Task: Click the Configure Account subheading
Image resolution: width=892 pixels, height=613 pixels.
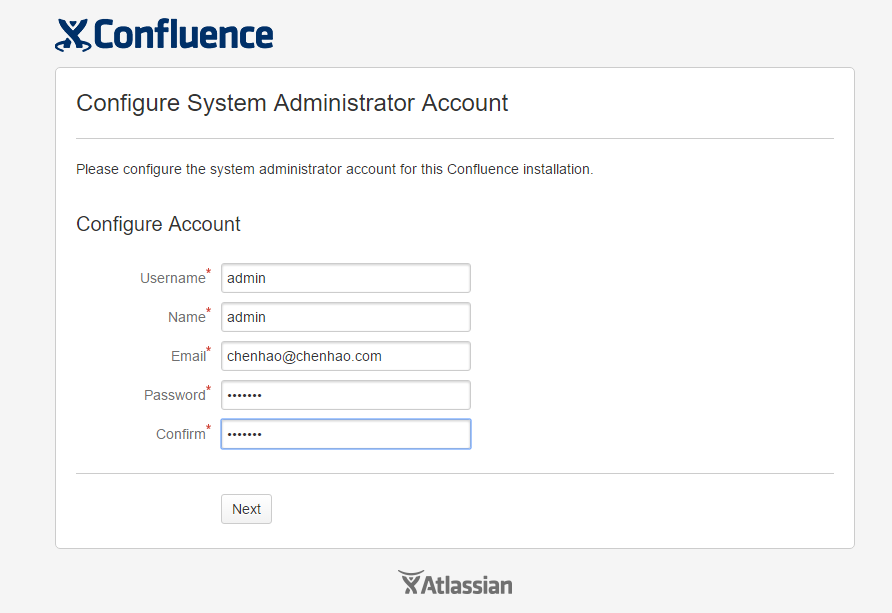Action: (x=158, y=224)
